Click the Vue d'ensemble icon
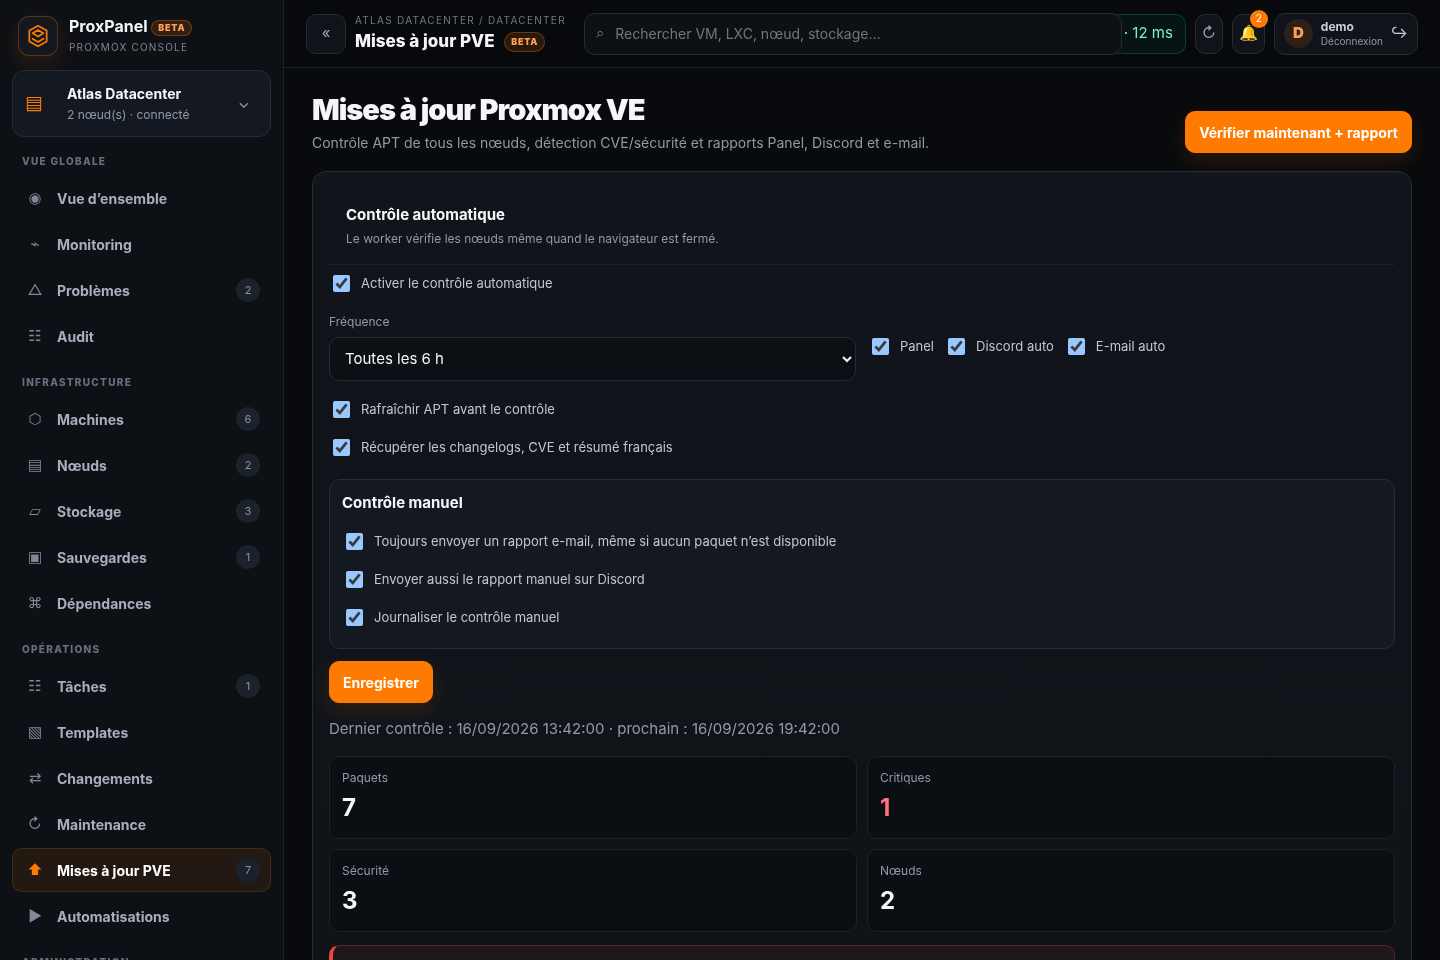This screenshot has width=1440, height=960. click(35, 199)
